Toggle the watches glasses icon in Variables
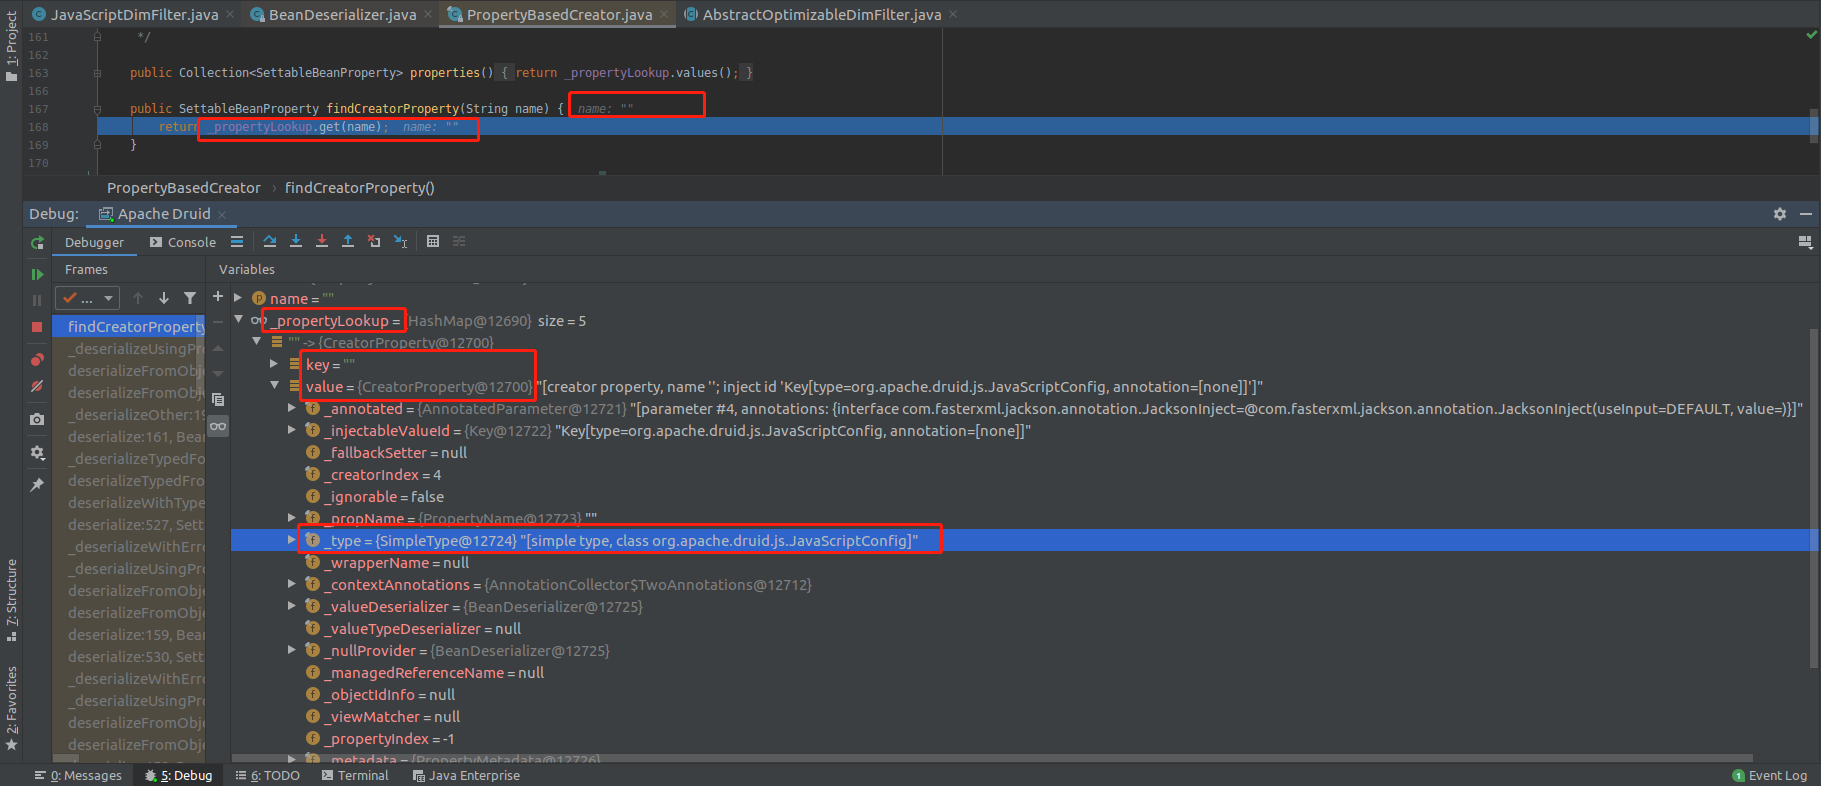 [x=218, y=426]
